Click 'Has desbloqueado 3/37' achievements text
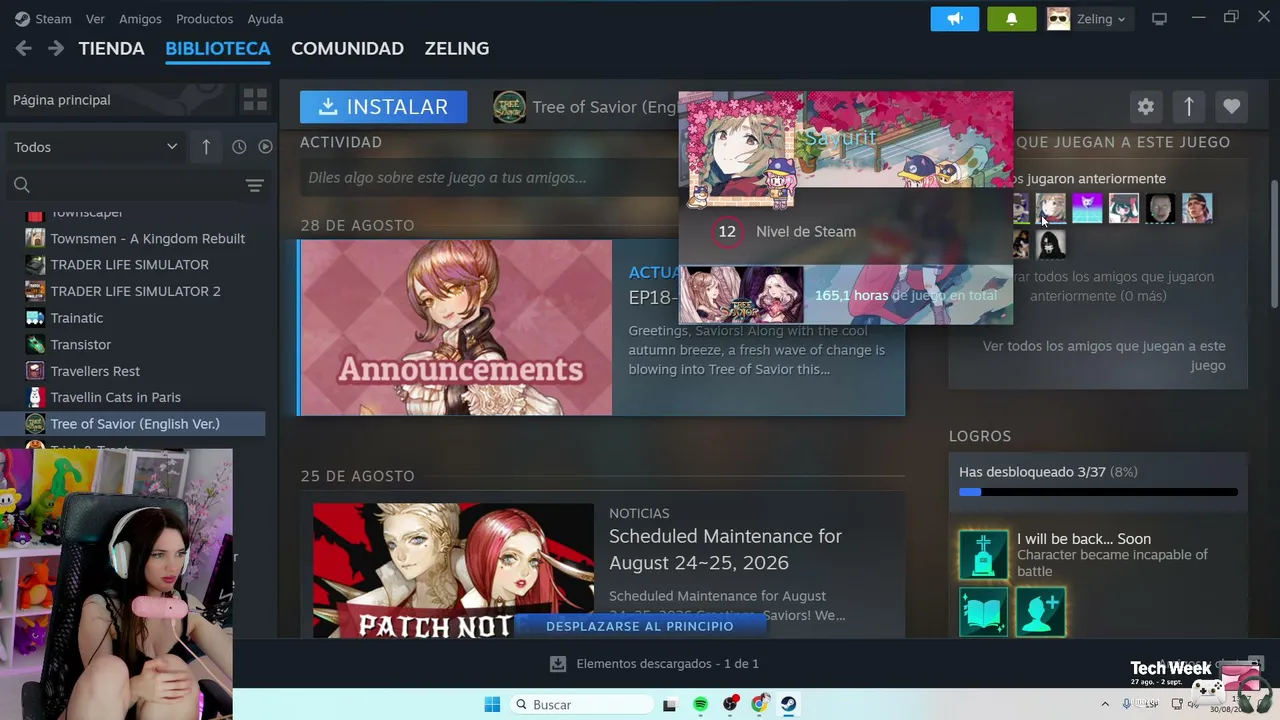Viewport: 1280px width, 720px height. (x=1048, y=472)
